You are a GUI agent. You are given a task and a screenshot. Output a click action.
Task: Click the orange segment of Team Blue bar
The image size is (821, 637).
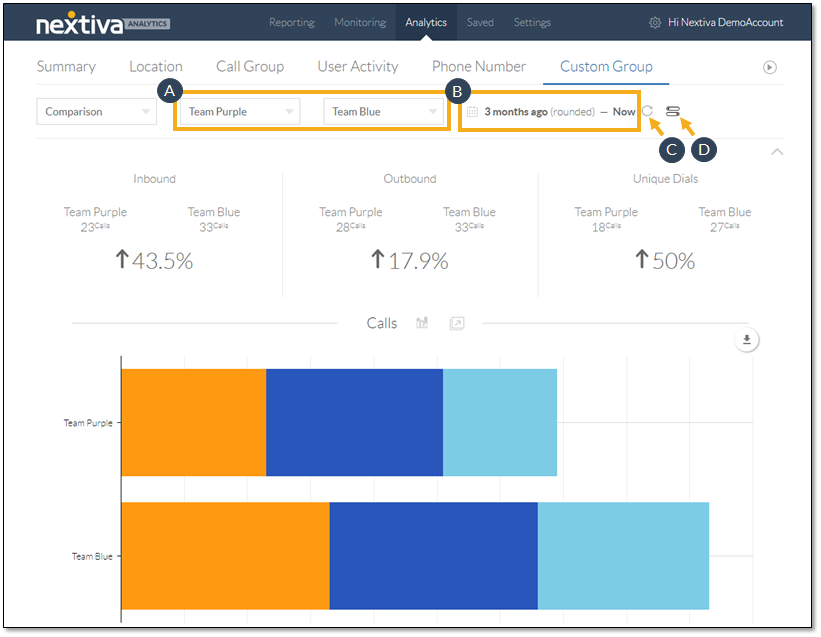click(x=226, y=556)
